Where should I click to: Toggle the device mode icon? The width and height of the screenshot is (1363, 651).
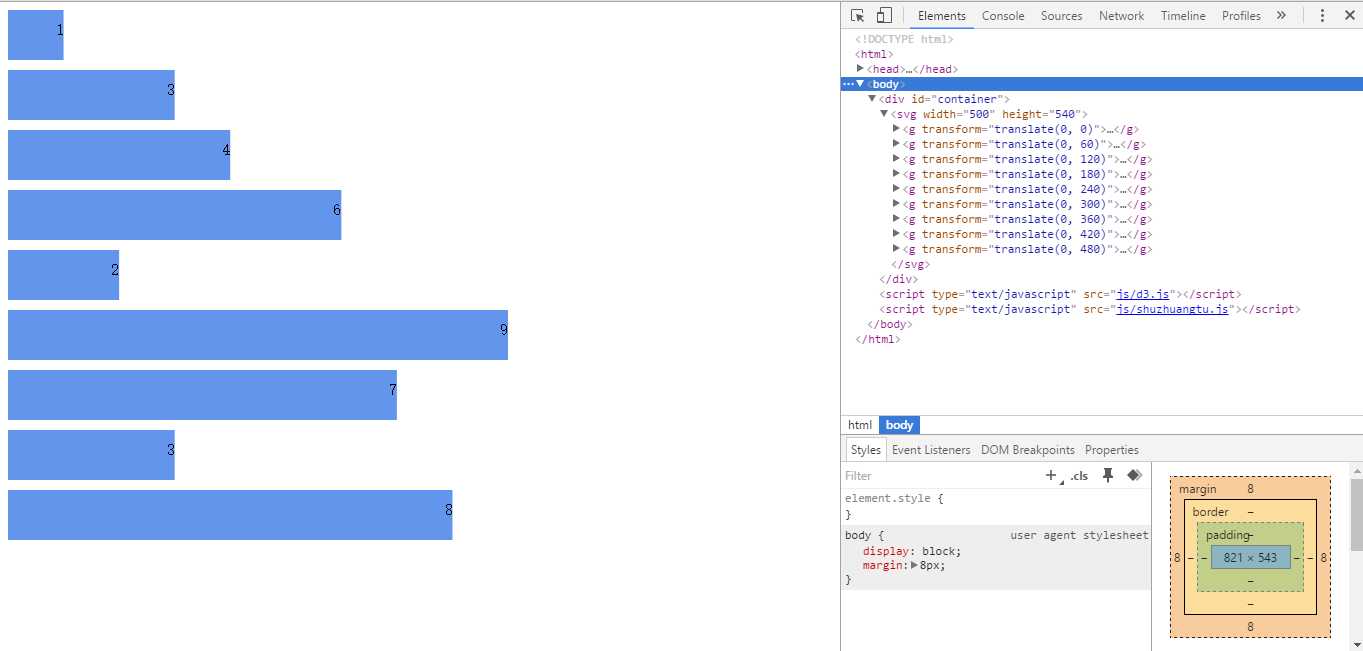pyautogui.click(x=884, y=15)
